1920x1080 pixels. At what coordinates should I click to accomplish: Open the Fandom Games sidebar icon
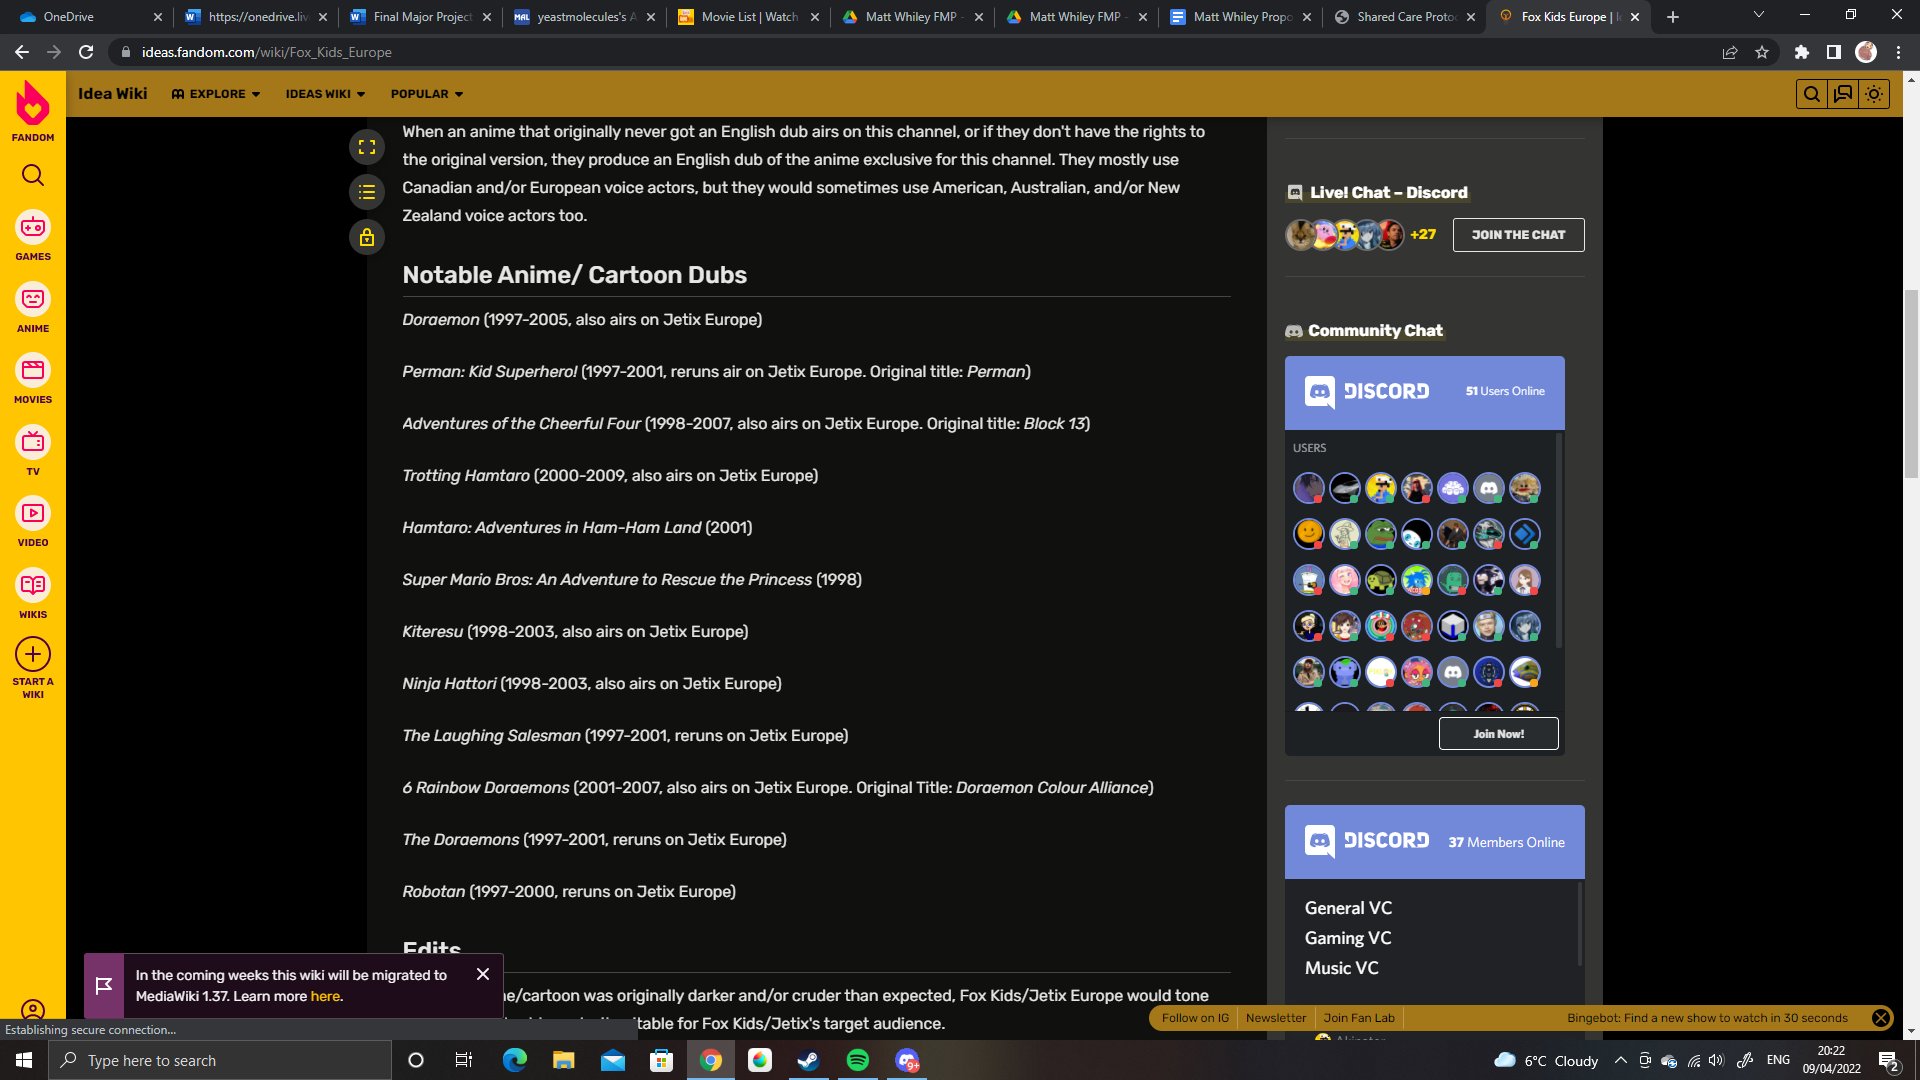pos(33,228)
